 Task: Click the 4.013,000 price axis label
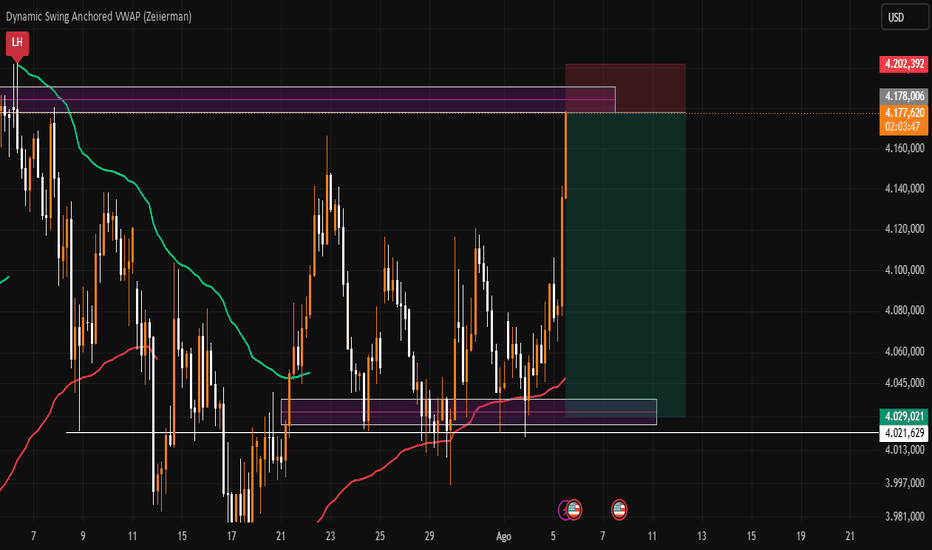(904, 450)
